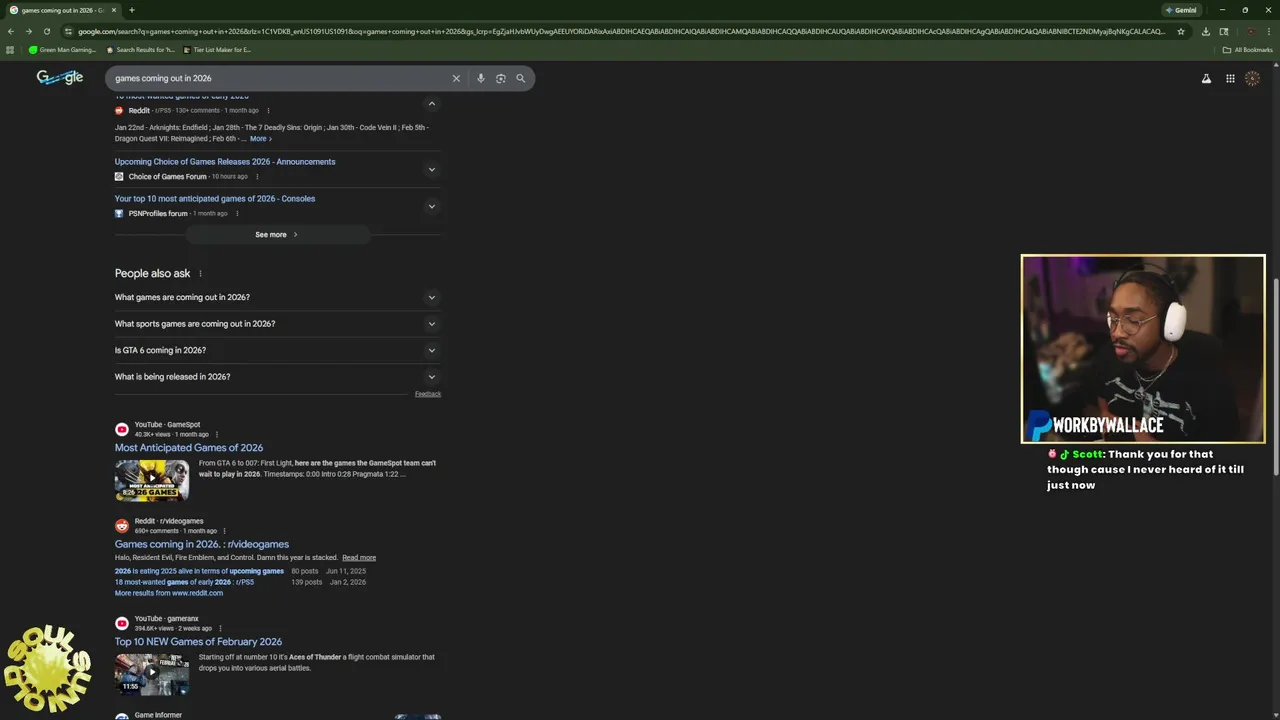Open options for Choice of Games Forum result
Screen dimensions: 1280x720
point(257,177)
